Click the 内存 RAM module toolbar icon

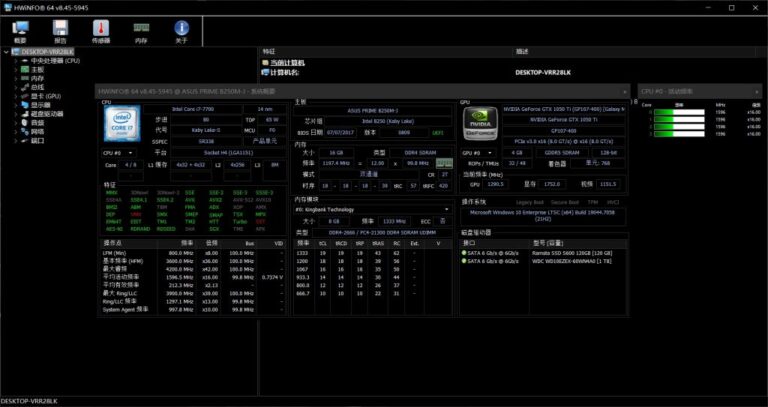(x=141, y=32)
